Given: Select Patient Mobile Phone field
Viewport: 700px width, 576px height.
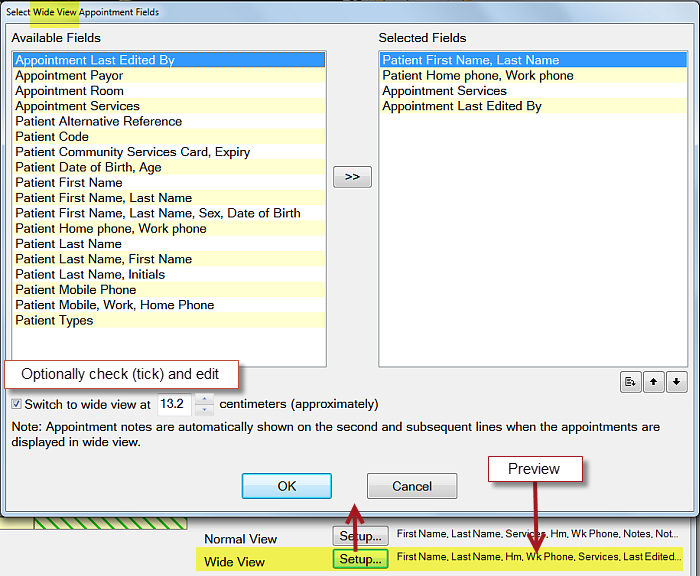Looking at the screenshot, I should pyautogui.click(x=169, y=290).
